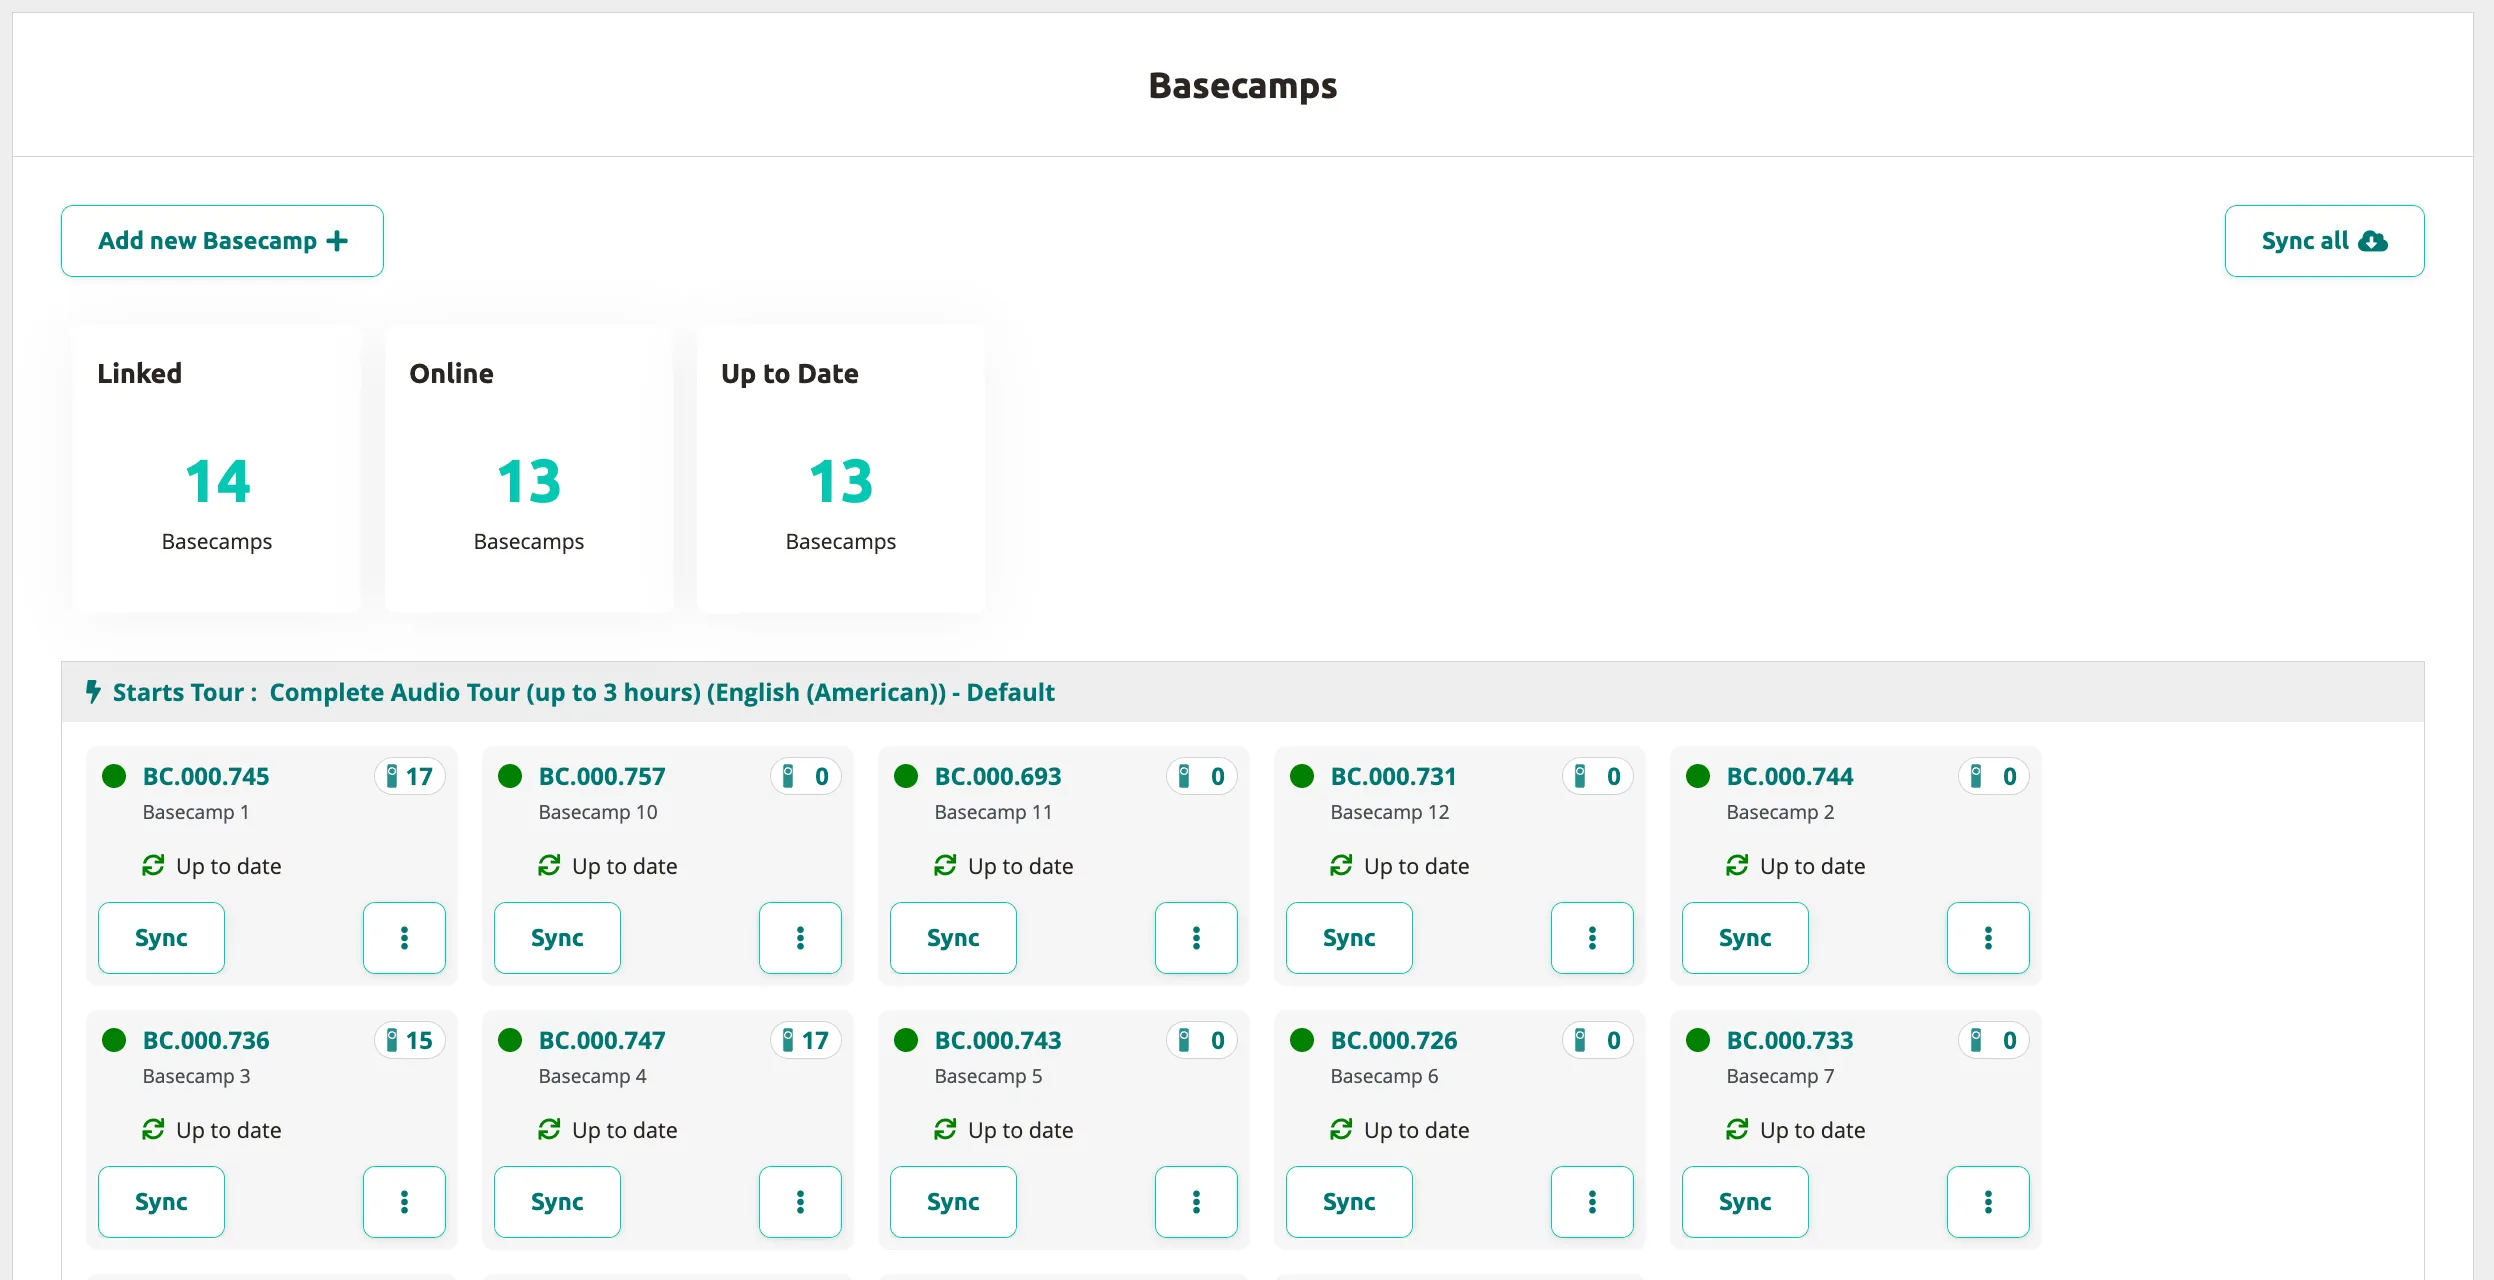The height and width of the screenshot is (1280, 2494).
Task: Click the sync status icon on Basecamp 5
Action: (x=945, y=1129)
